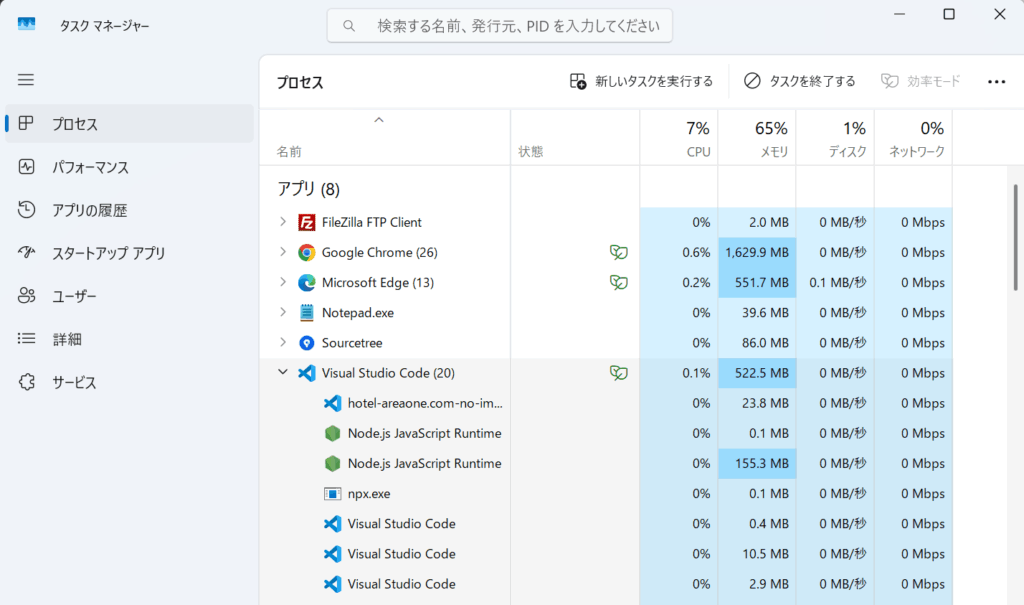Click the FileZilla FTP Client icon
Screen dimensions: 1024x605
tap(306, 222)
